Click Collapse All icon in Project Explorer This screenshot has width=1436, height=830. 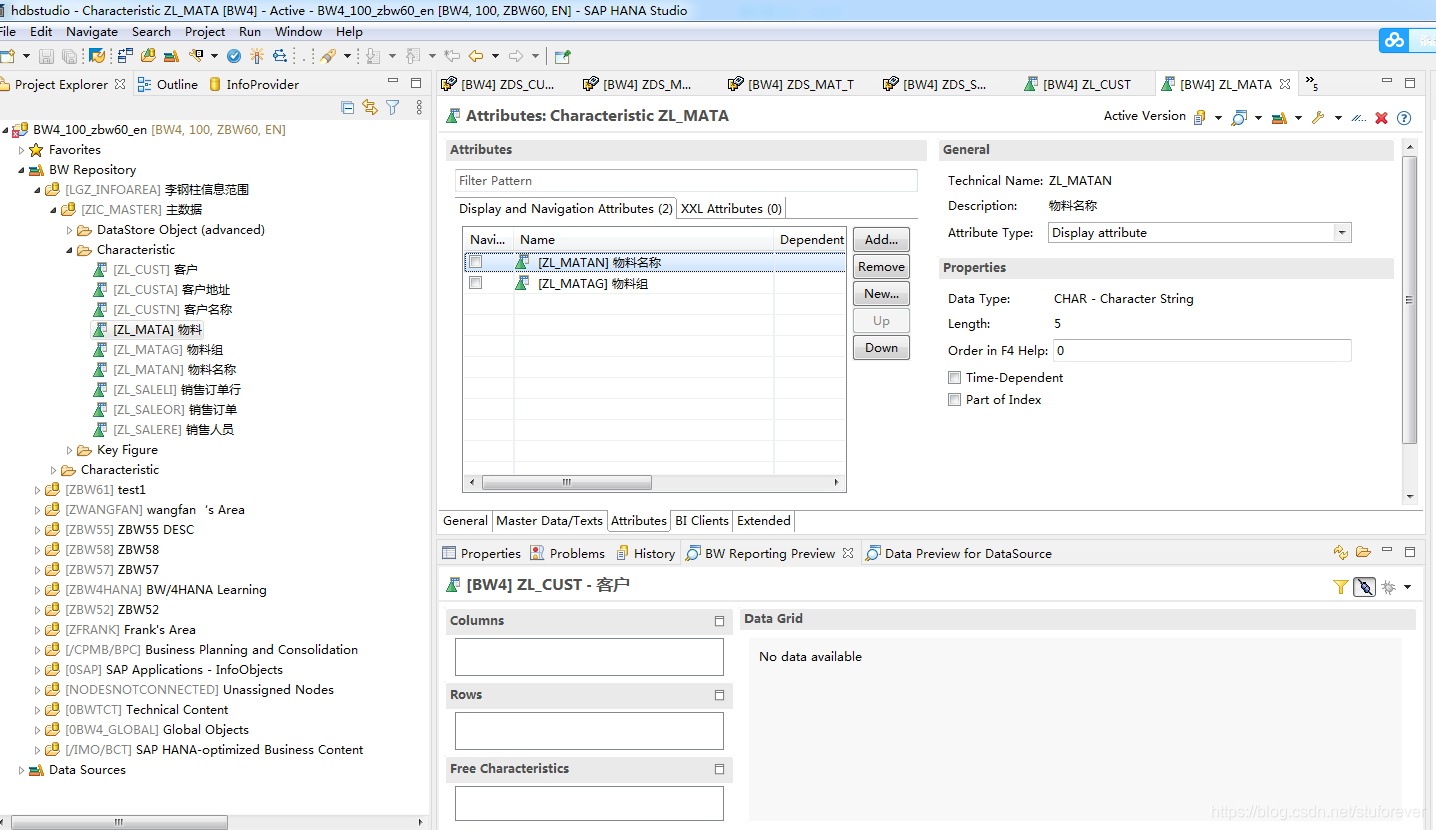[x=348, y=107]
